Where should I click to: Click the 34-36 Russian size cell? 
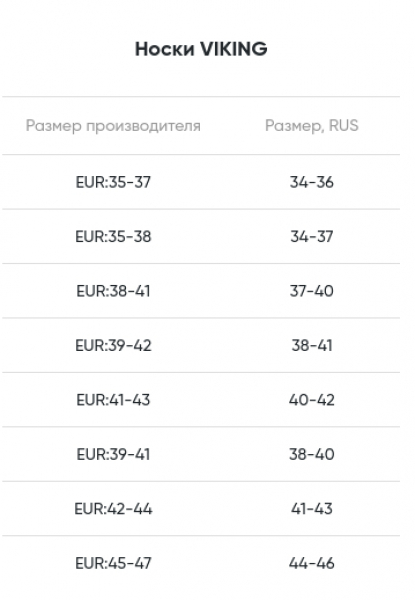pos(312,182)
